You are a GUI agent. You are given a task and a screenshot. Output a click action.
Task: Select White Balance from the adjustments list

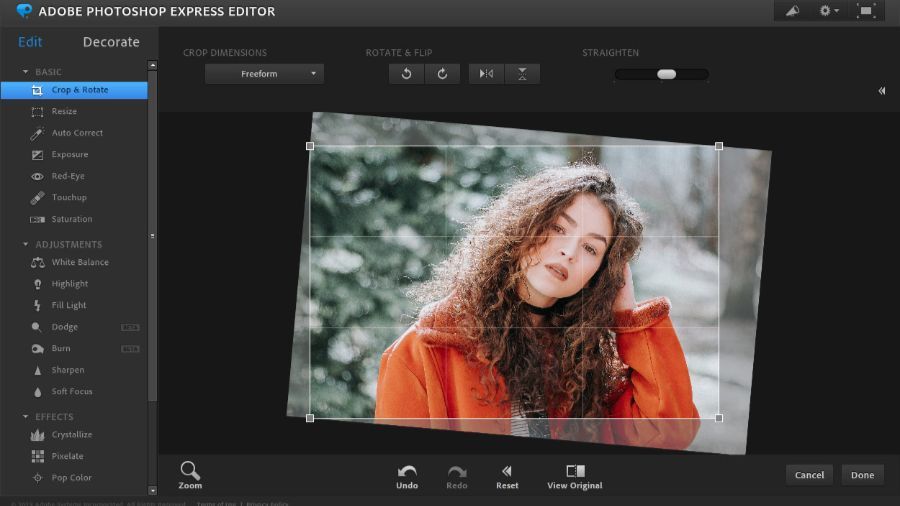79,262
